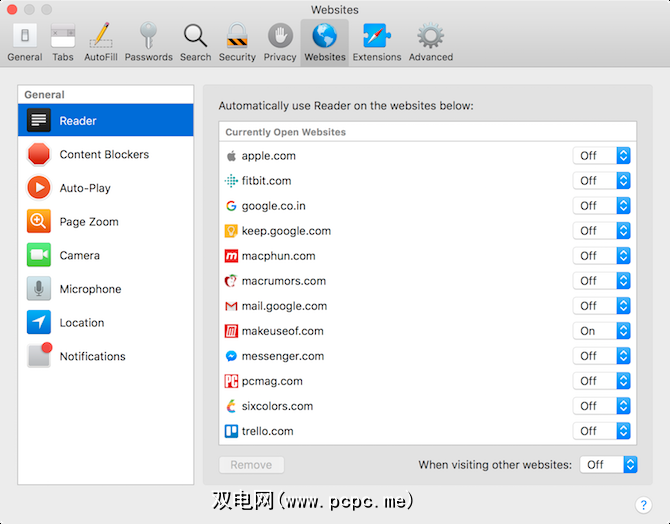The width and height of the screenshot is (670, 524).
Task: Open Reader dropdown for fitbit.com
Action: pyautogui.click(x=602, y=181)
